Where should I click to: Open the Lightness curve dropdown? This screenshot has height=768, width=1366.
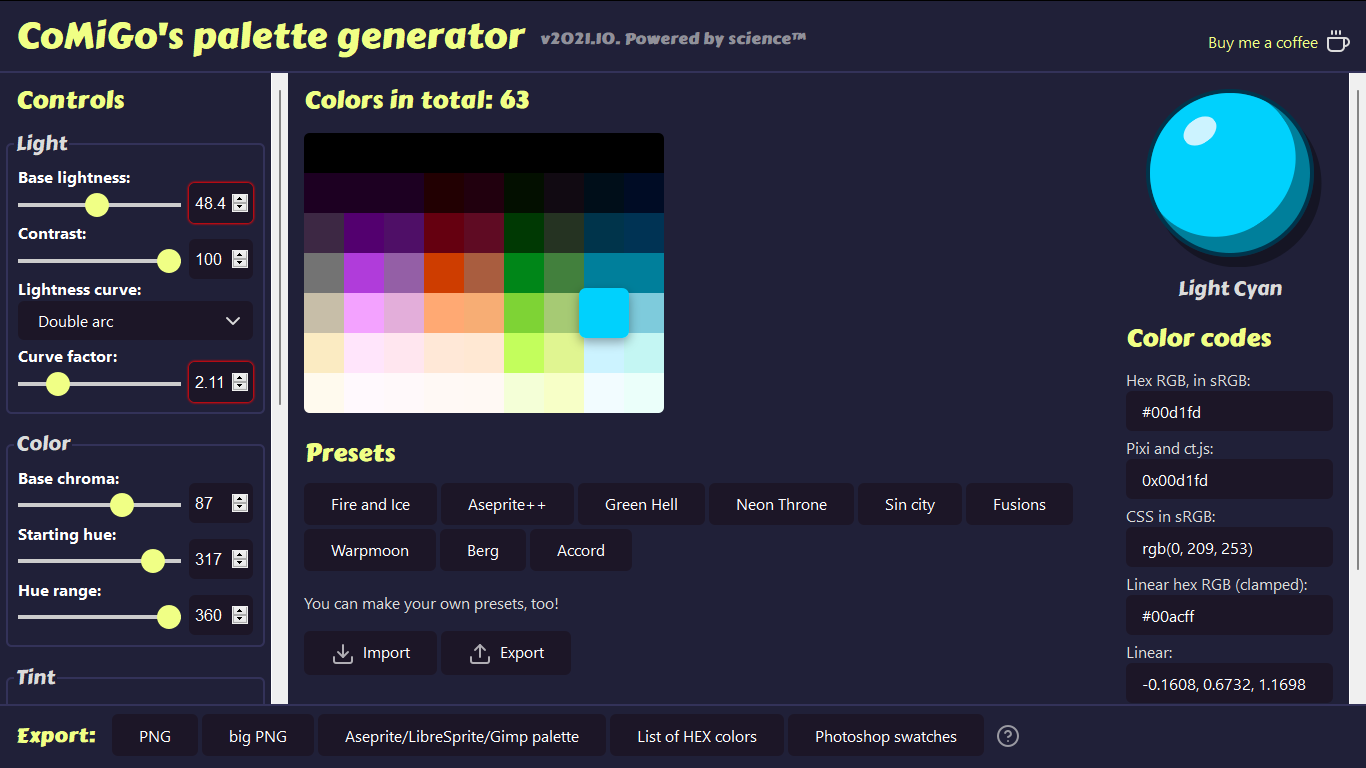pyautogui.click(x=135, y=321)
